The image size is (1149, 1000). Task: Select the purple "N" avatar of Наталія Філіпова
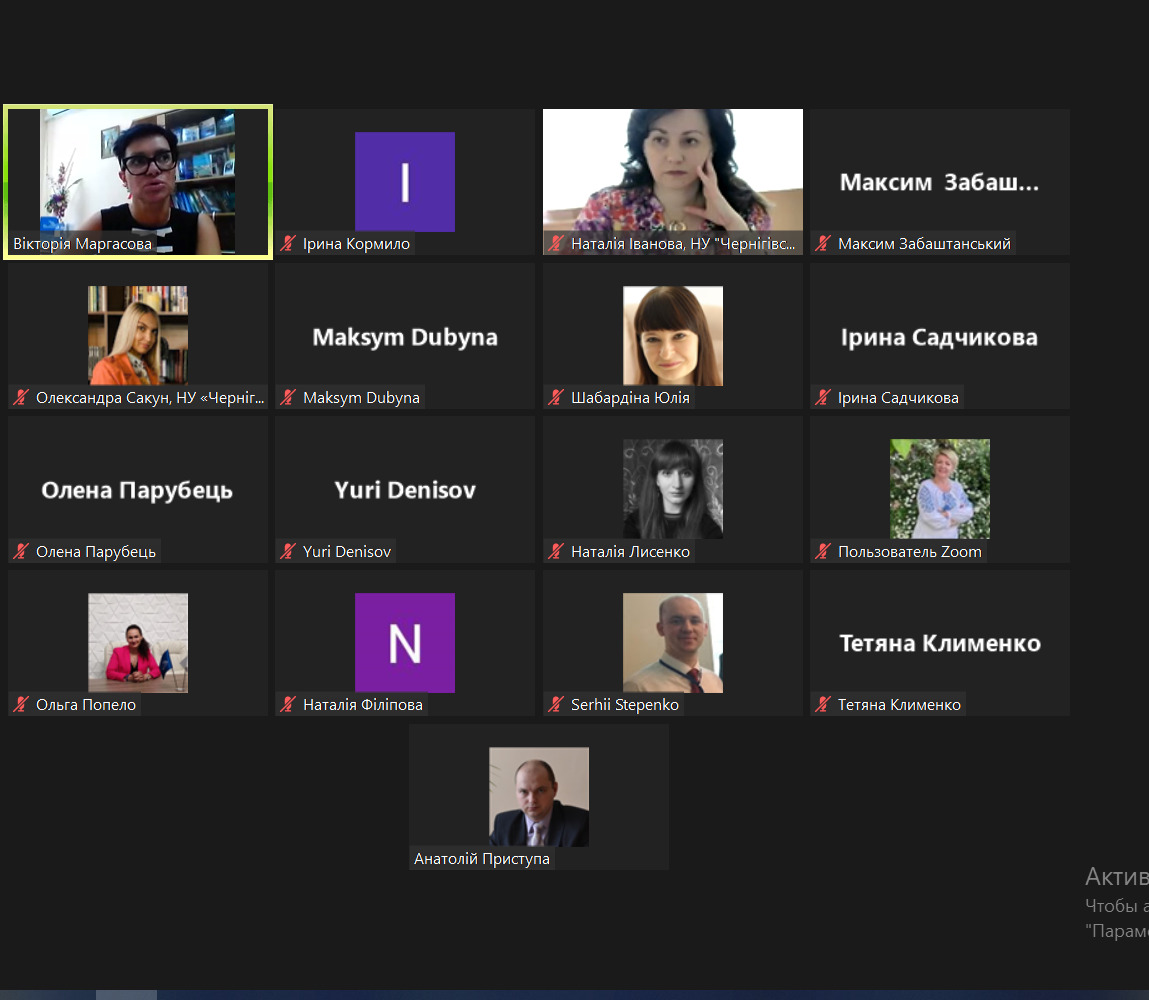405,643
